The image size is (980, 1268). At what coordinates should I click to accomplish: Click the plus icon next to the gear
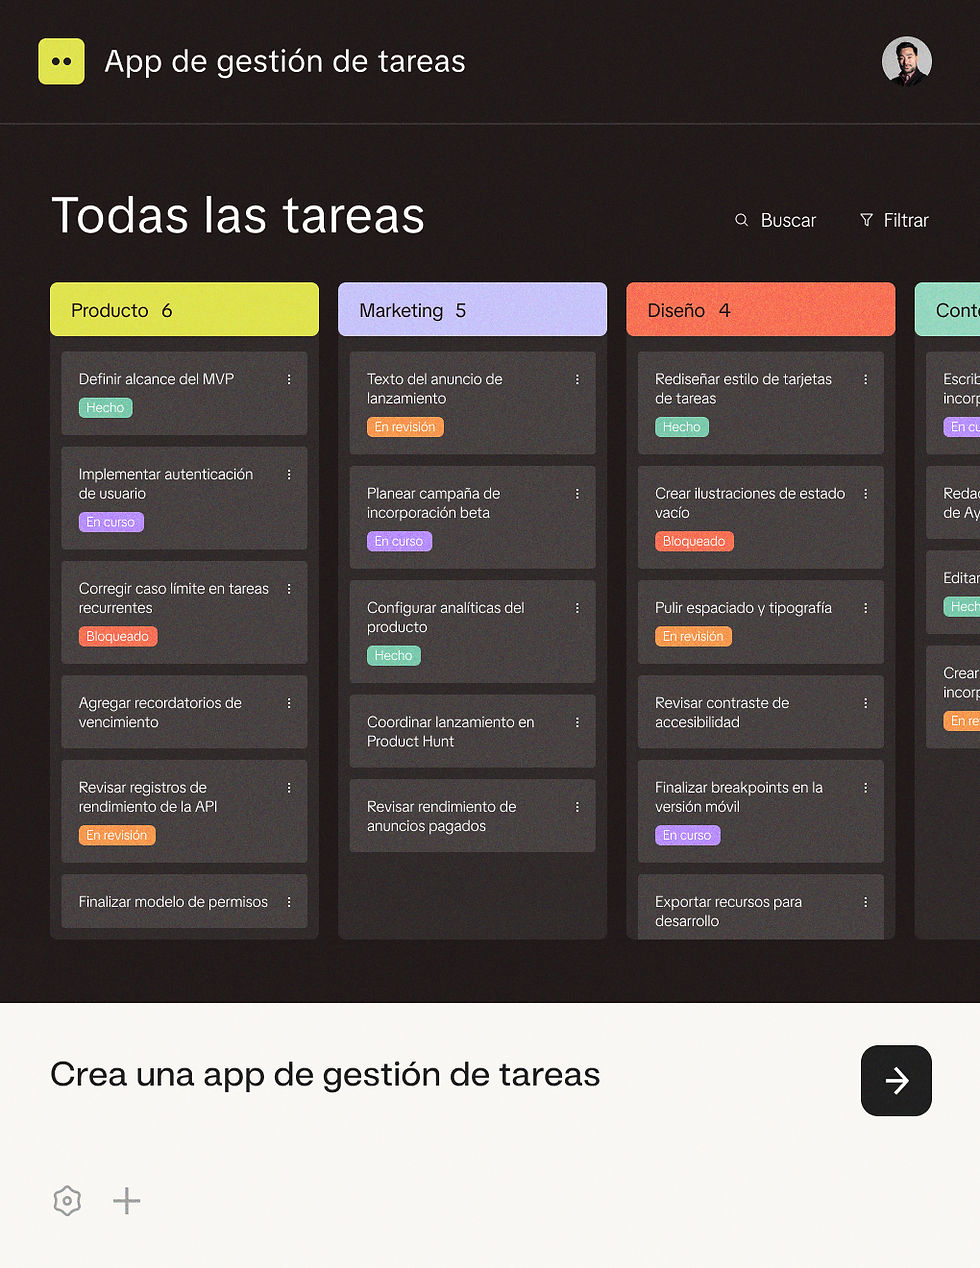pos(126,1200)
